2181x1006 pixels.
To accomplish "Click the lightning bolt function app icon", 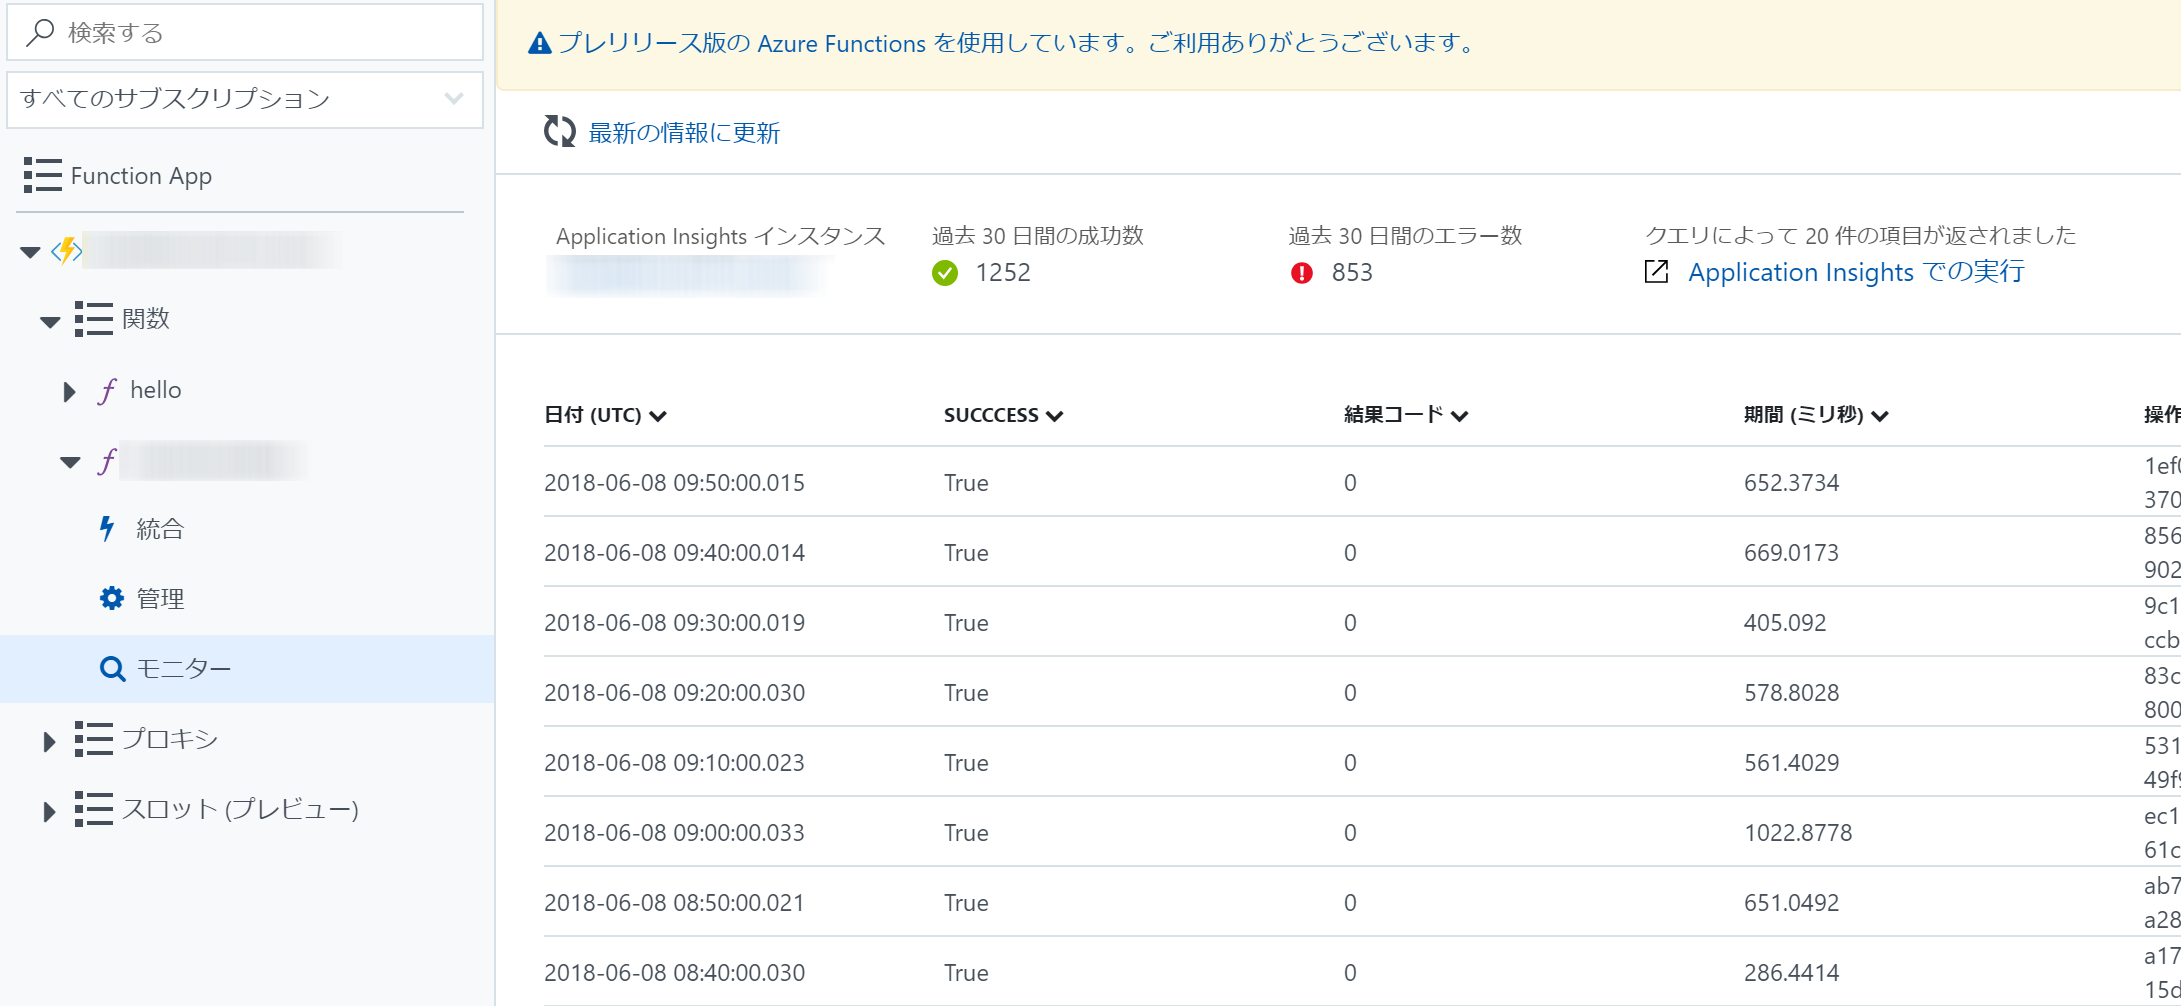I will [x=67, y=250].
